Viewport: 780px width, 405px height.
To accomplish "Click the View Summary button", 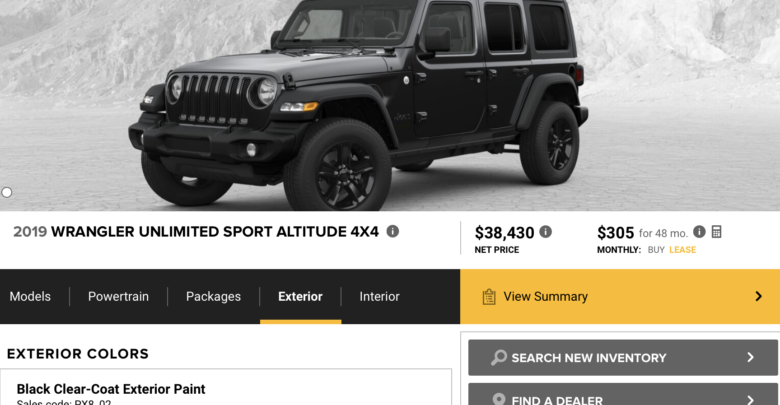I will (x=620, y=297).
